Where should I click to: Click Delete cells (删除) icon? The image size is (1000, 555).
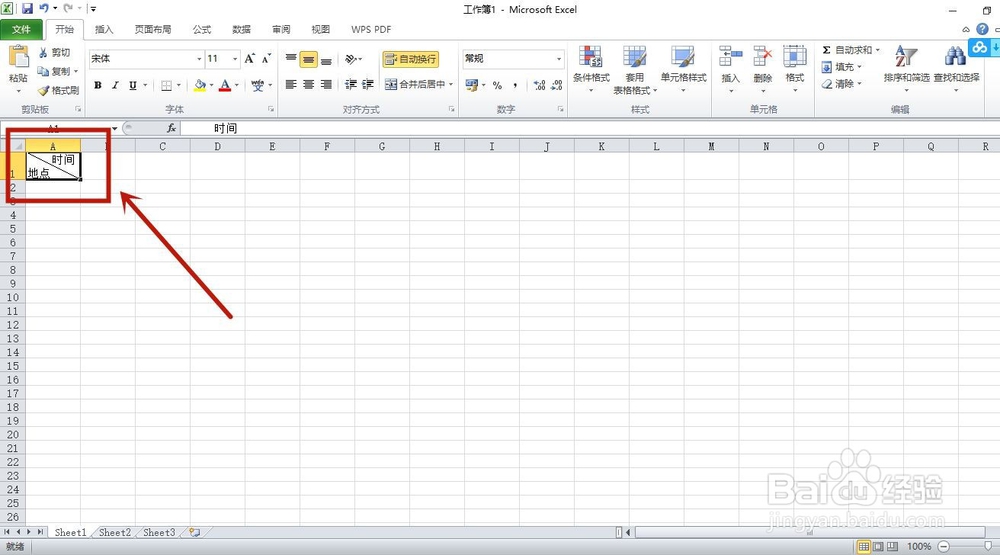pos(763,57)
